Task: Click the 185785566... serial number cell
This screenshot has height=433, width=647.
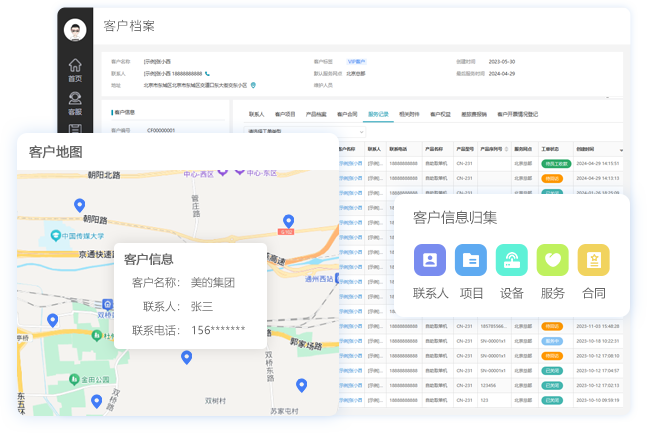Action: [x=493, y=326]
